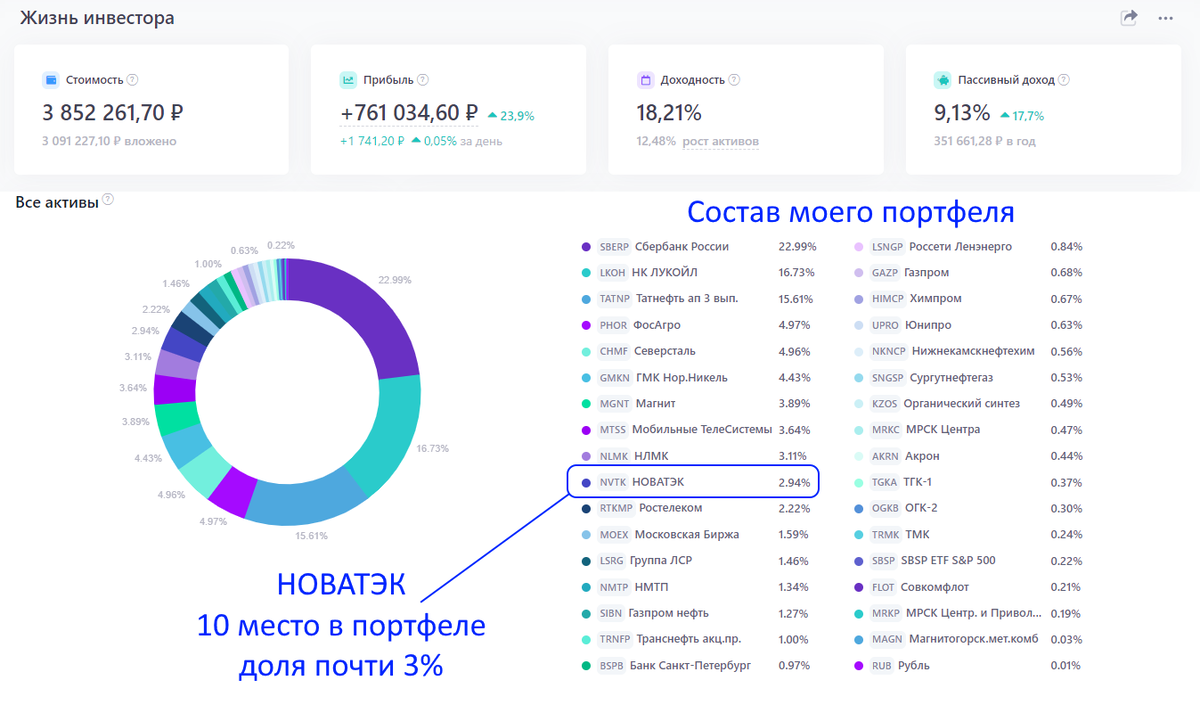The width and height of the screenshot is (1200, 713).
Task: Click Магнитогорск.мет.комб in the list
Action: click(x=974, y=640)
